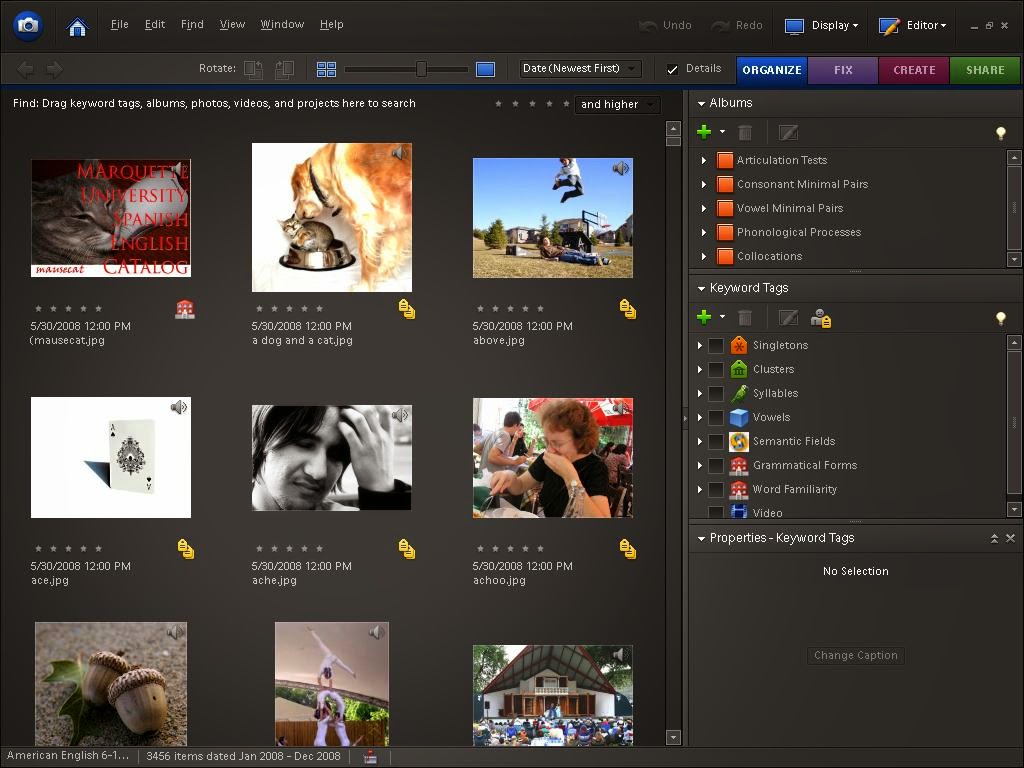Viewport: 1024px width, 768px height.
Task: Click the rotate left icon
Action: 253,69
